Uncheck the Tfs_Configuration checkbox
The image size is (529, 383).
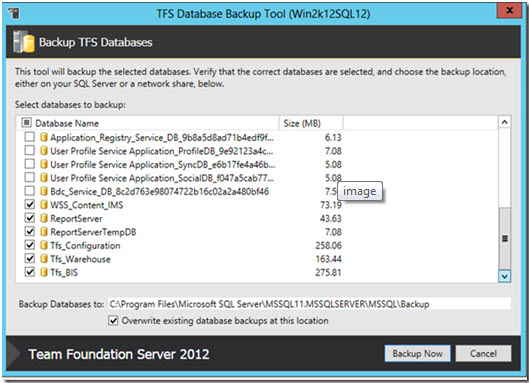[30, 245]
